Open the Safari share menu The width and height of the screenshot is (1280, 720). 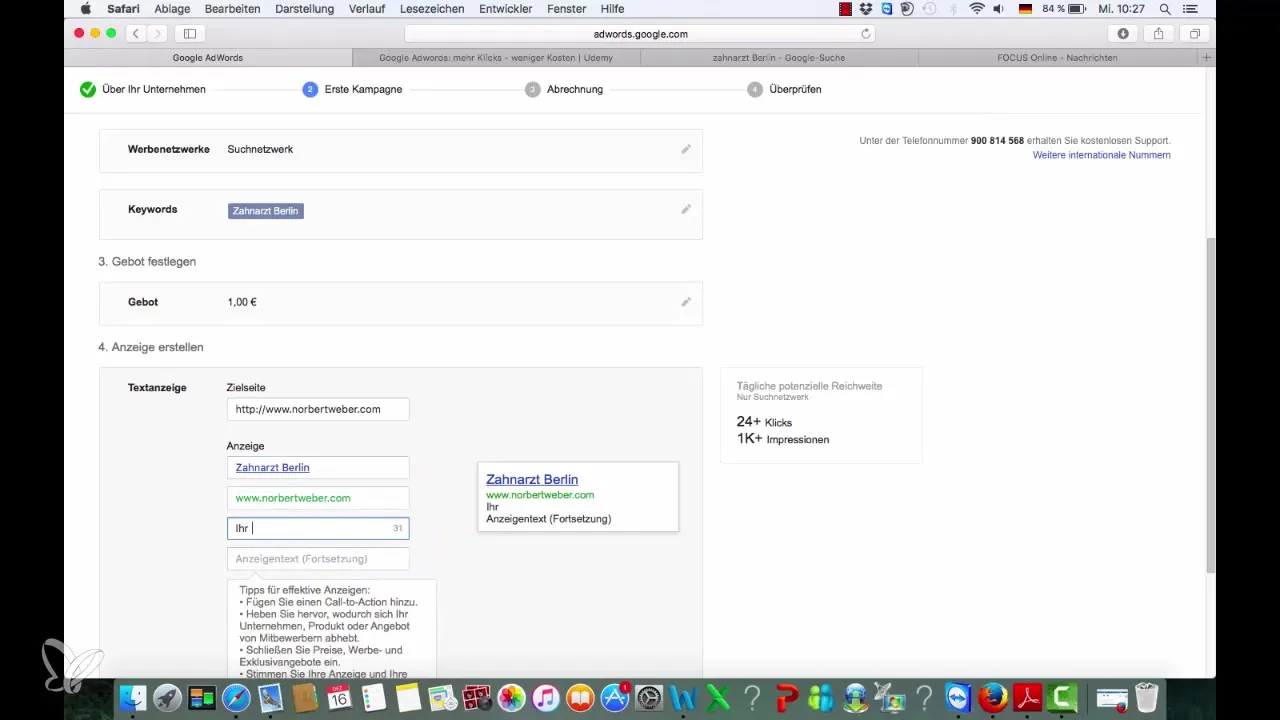1158,33
